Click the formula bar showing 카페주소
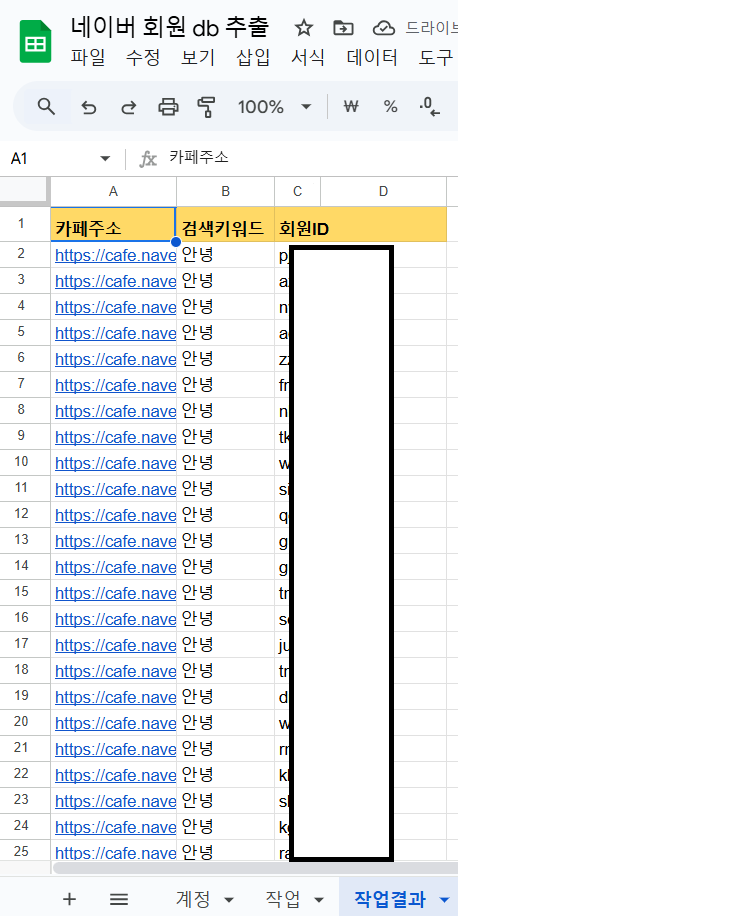 [312, 158]
